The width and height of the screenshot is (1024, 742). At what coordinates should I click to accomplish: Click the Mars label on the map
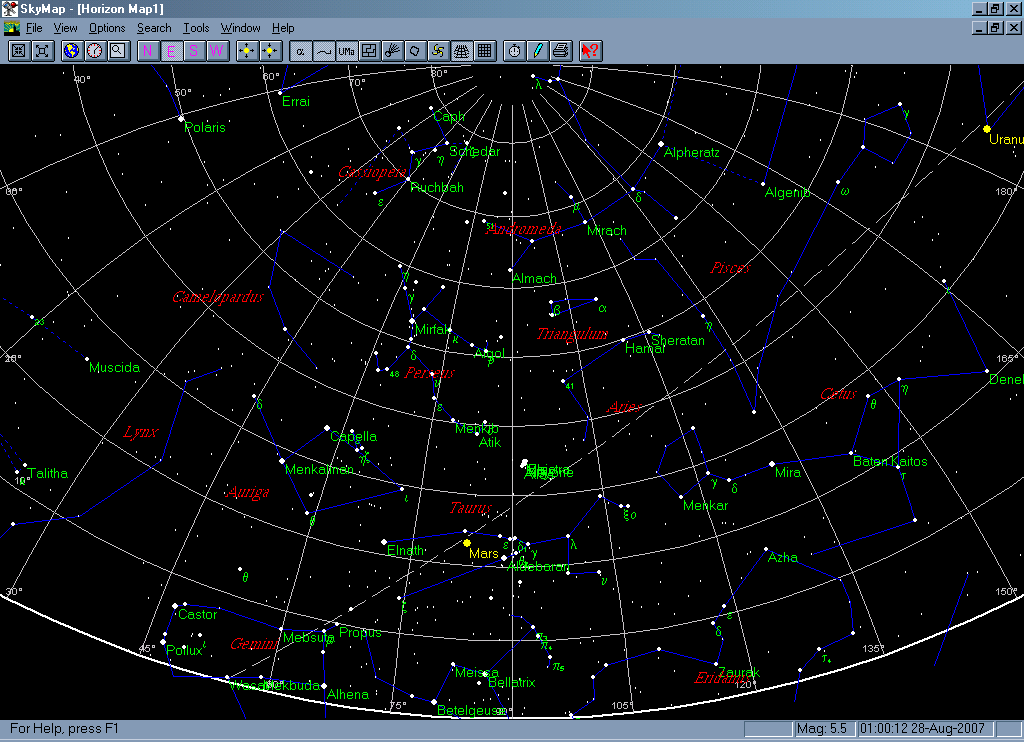tap(484, 554)
